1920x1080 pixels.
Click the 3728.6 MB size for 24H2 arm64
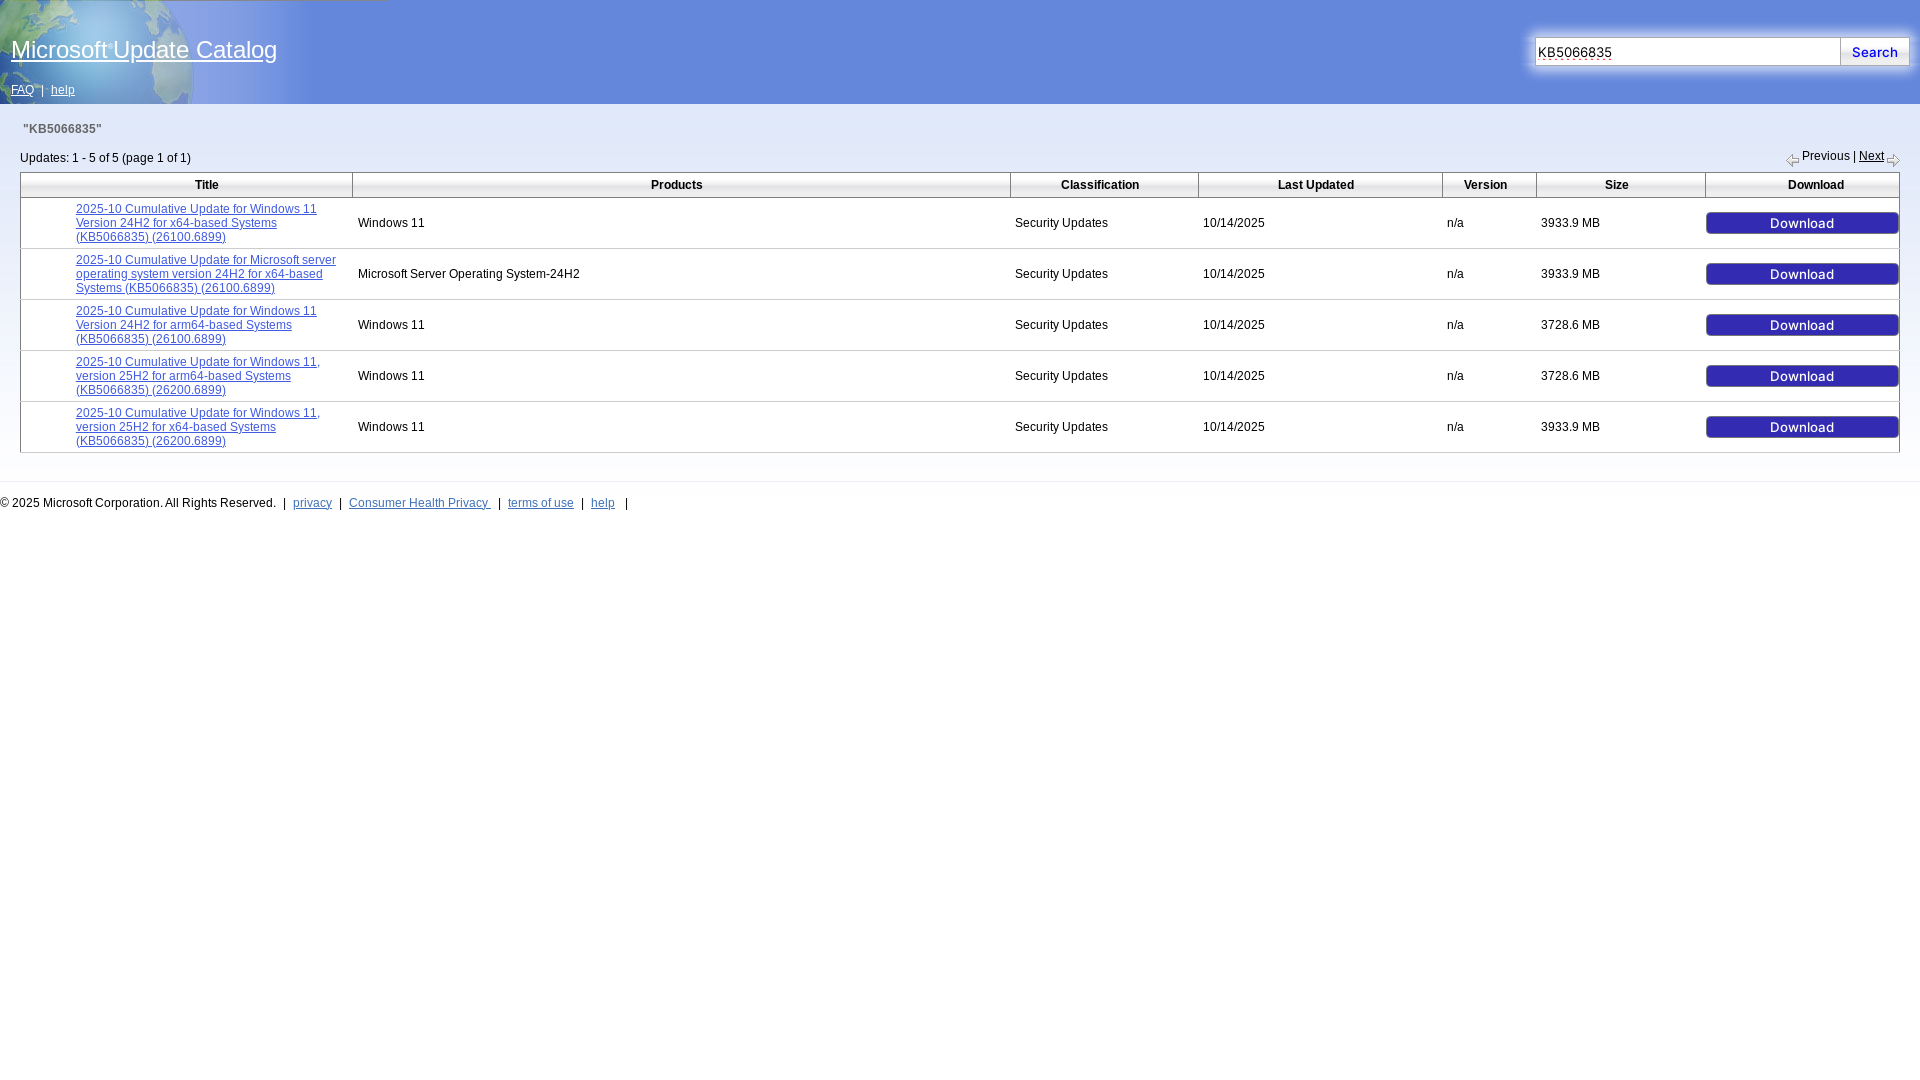coord(1570,325)
